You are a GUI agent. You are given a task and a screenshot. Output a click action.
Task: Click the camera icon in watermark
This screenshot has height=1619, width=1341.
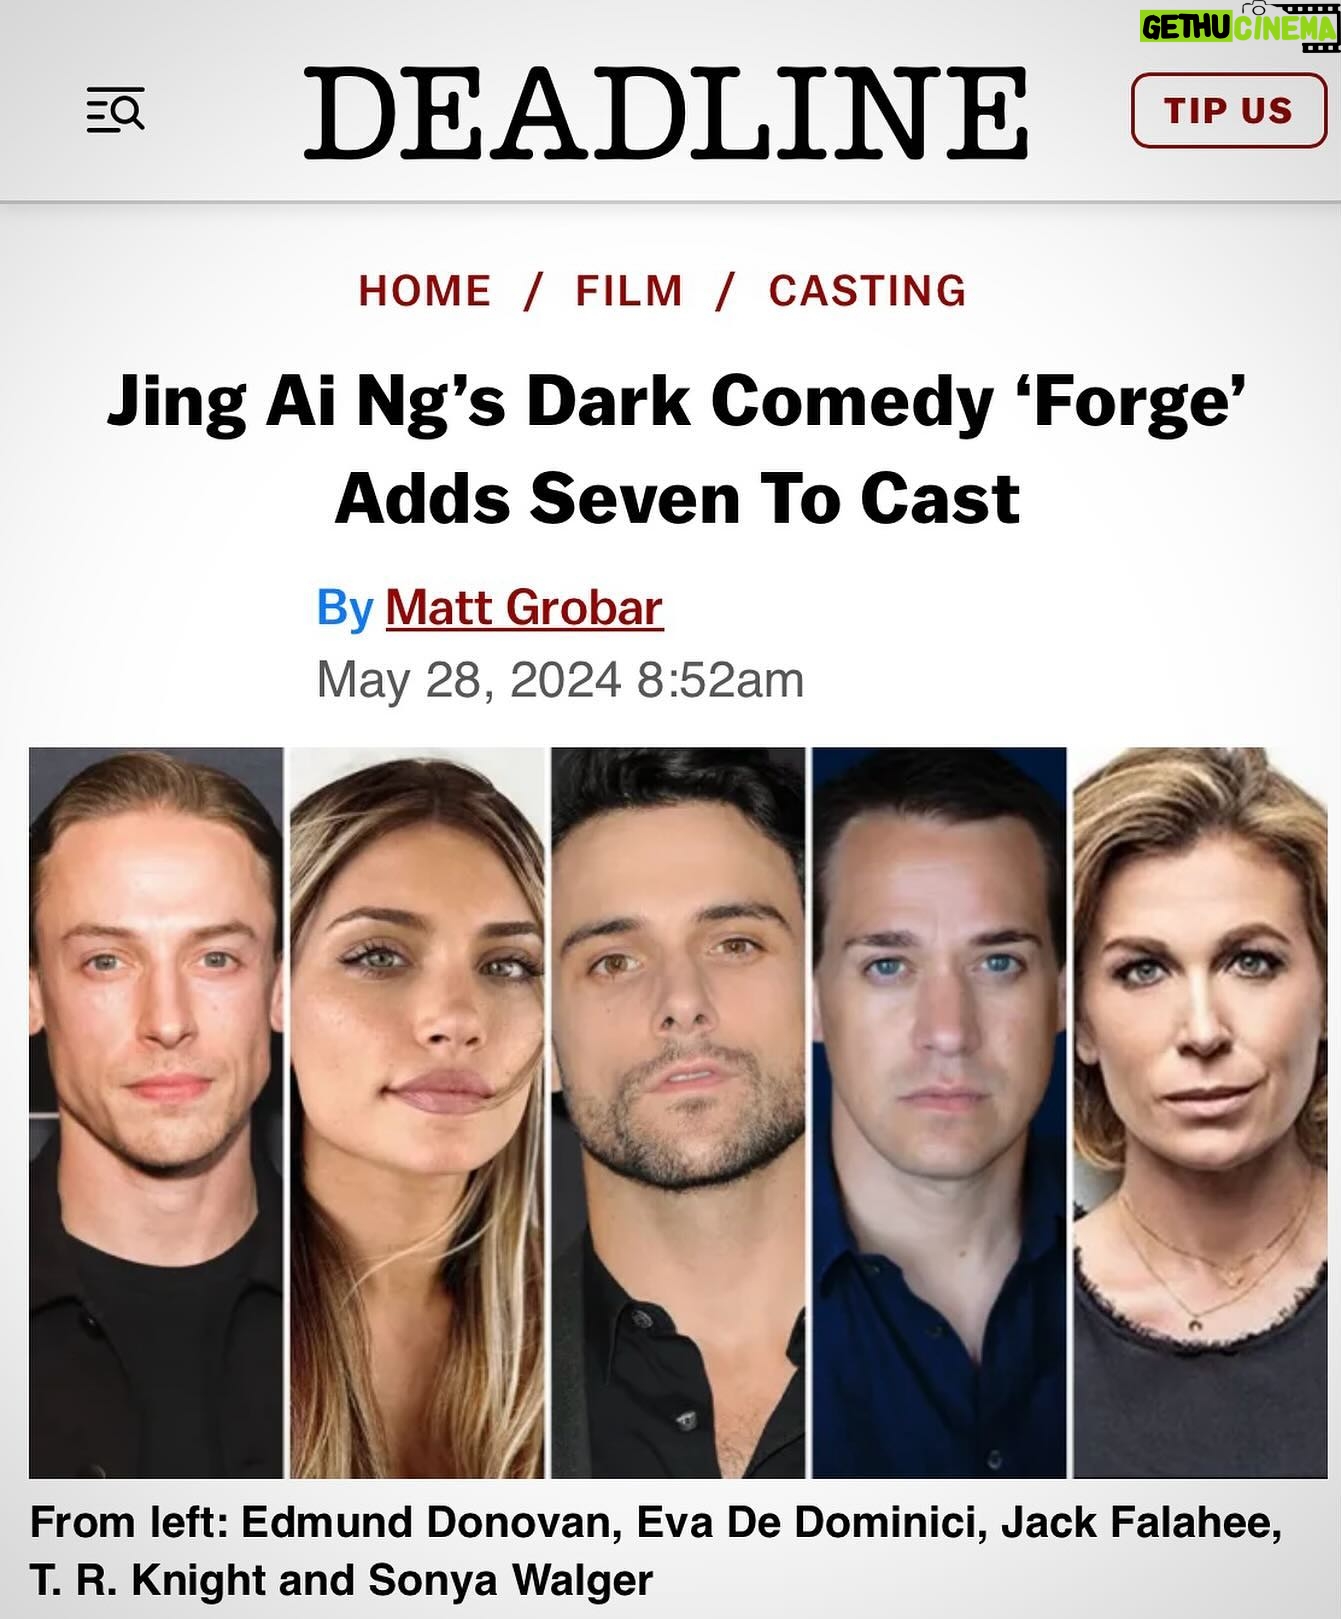pyautogui.click(x=1255, y=8)
